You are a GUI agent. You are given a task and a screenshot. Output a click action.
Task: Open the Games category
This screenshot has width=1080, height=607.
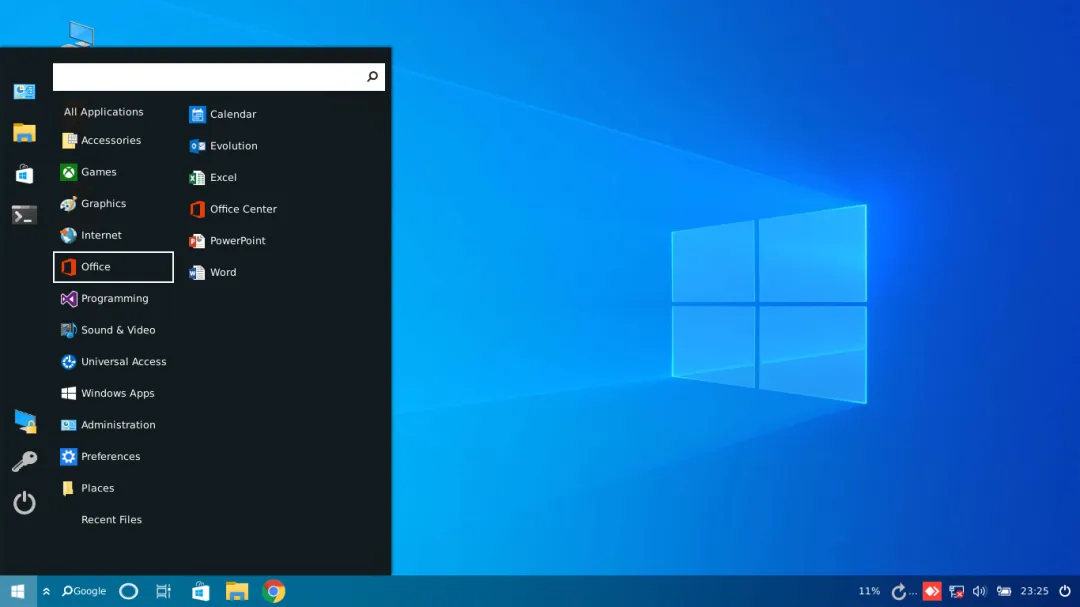click(113, 172)
